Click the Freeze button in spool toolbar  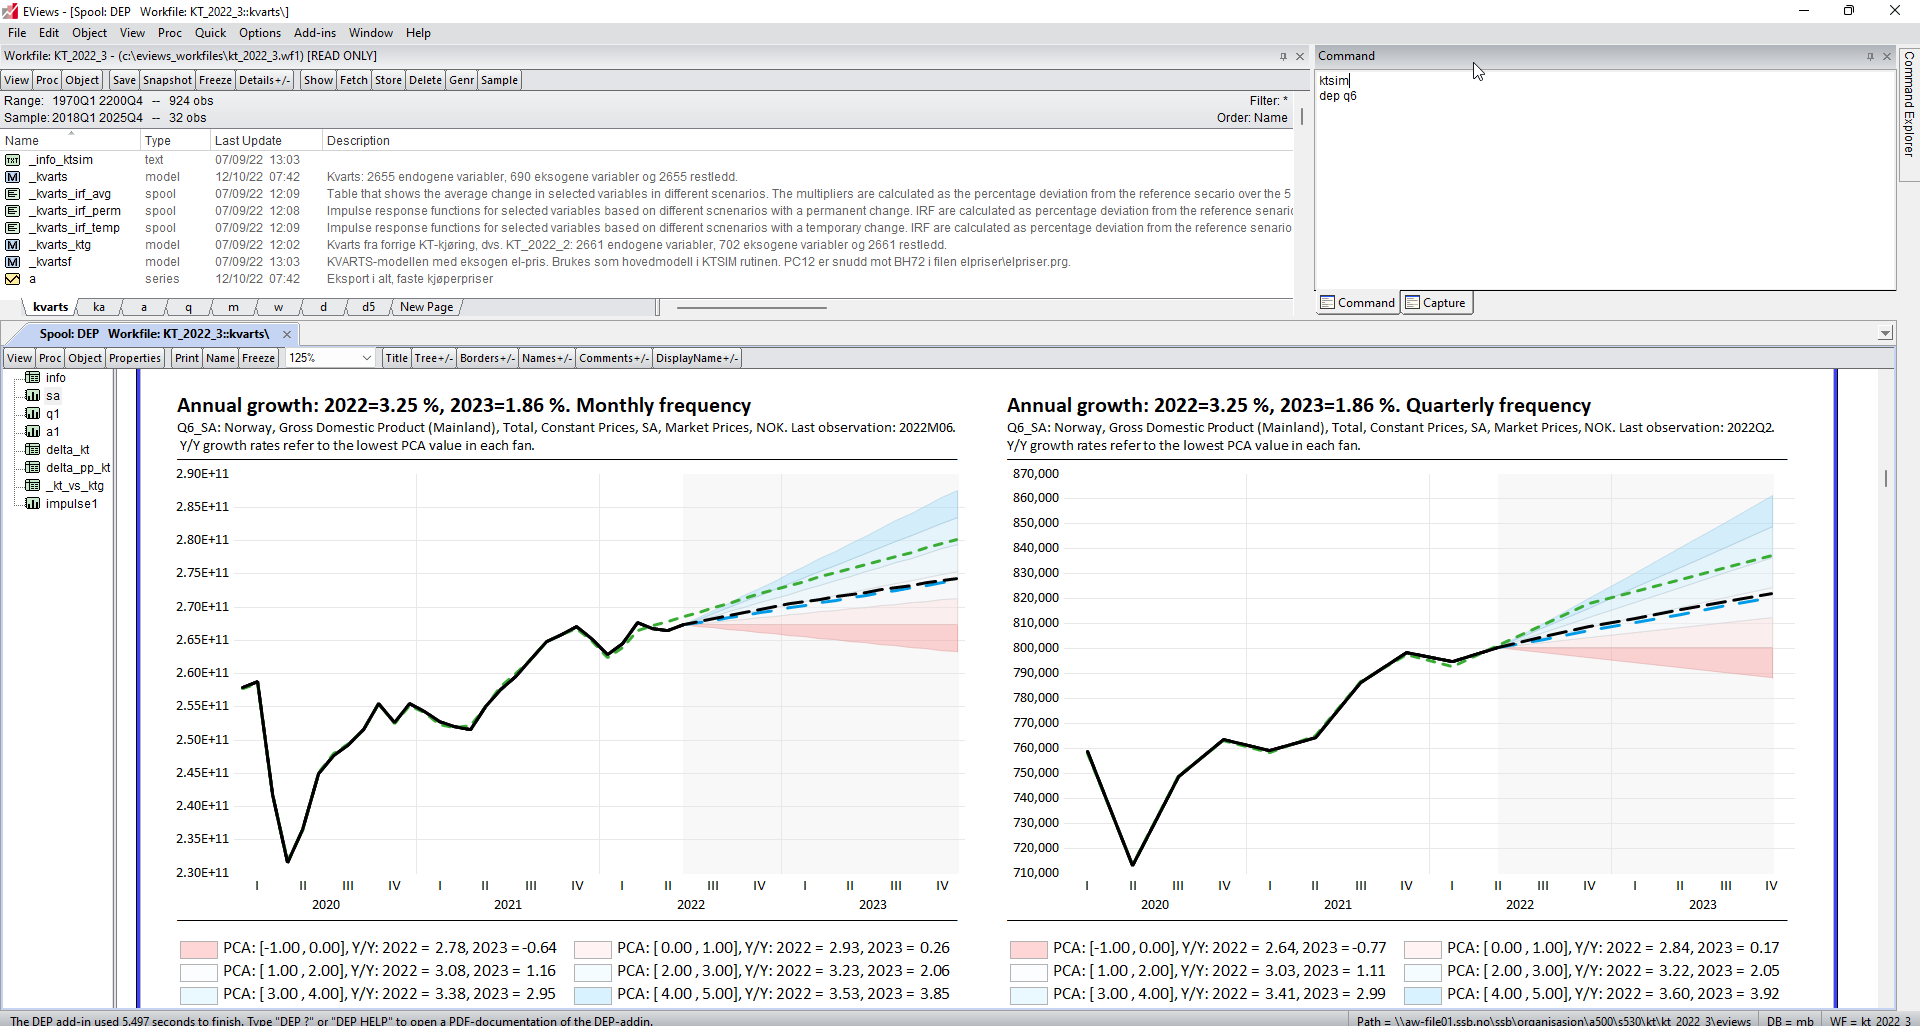[x=258, y=358]
